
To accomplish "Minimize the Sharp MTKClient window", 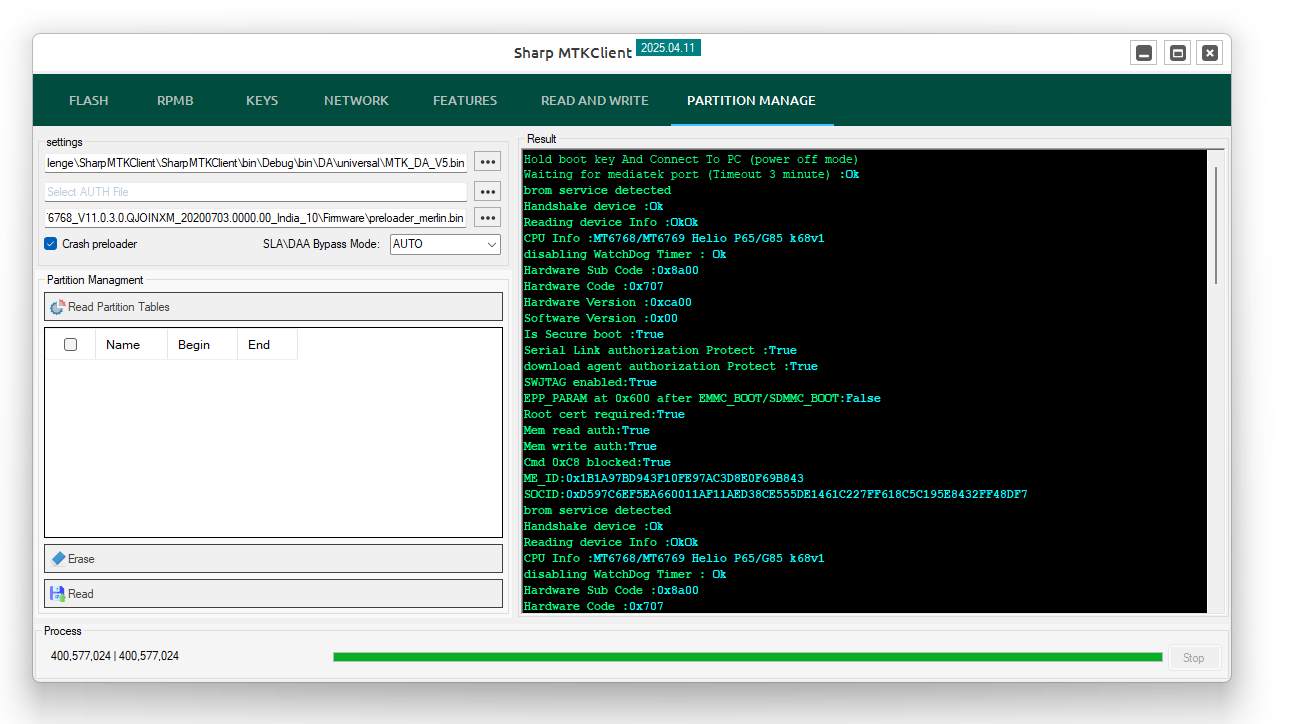I will [x=1144, y=53].
